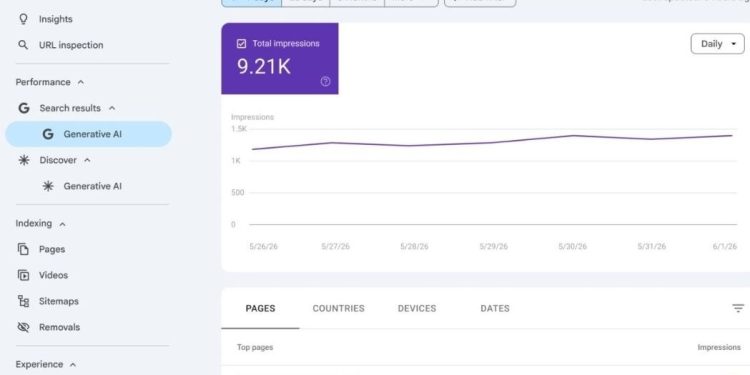Switch to the COUNTRIES tab
This screenshot has width=750, height=375.
(338, 309)
